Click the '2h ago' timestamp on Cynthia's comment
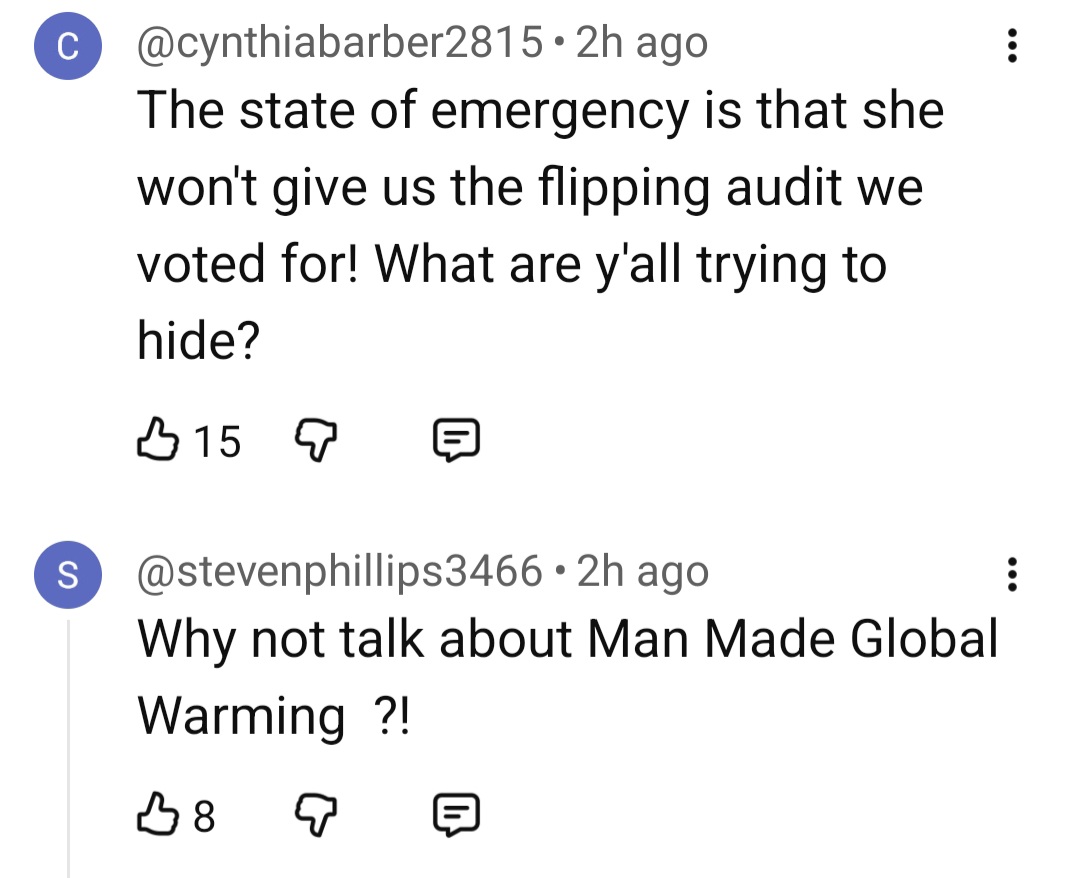 [x=642, y=43]
